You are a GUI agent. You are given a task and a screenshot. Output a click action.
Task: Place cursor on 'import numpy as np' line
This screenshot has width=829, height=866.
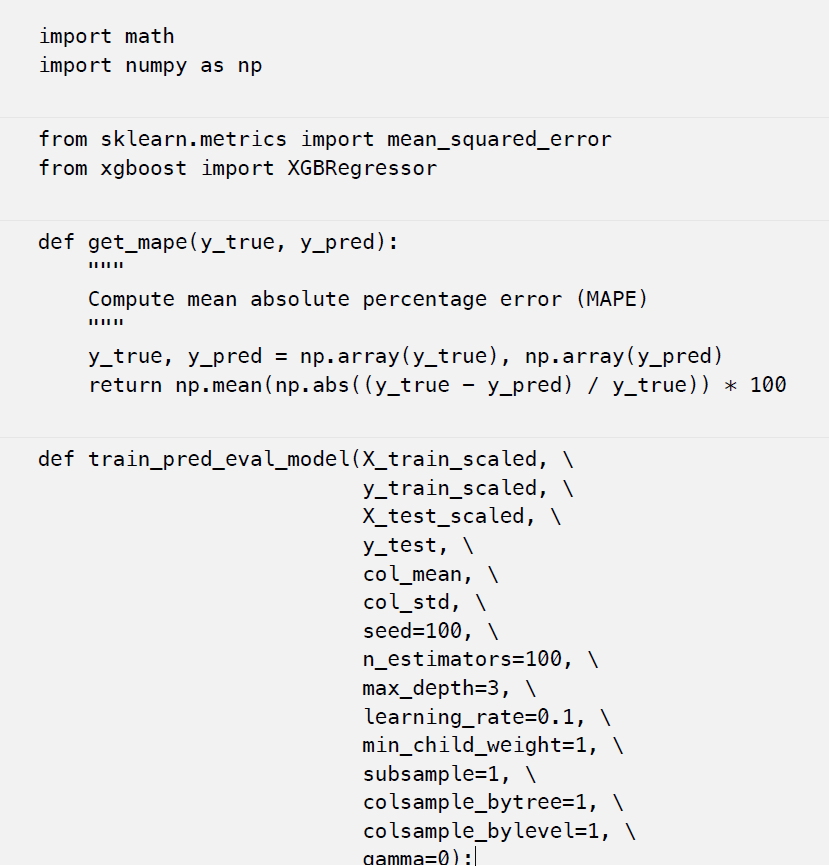click(x=150, y=66)
